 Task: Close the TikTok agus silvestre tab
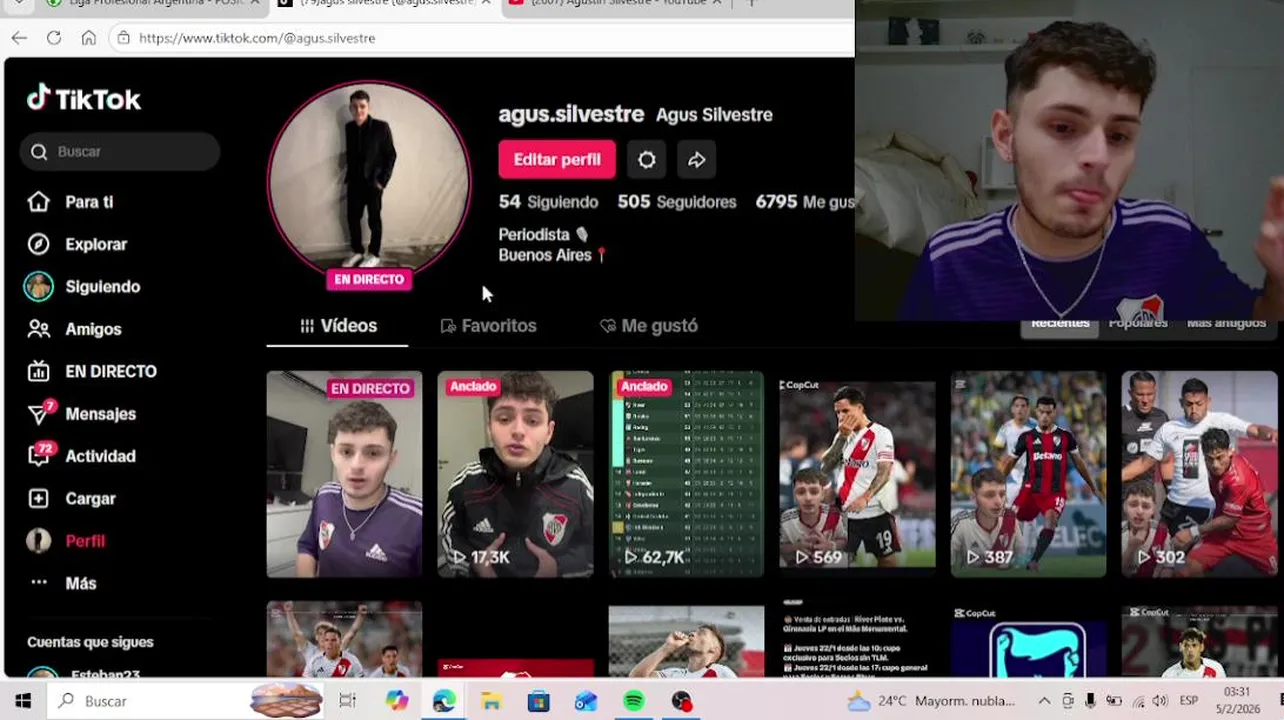tap(485, 3)
